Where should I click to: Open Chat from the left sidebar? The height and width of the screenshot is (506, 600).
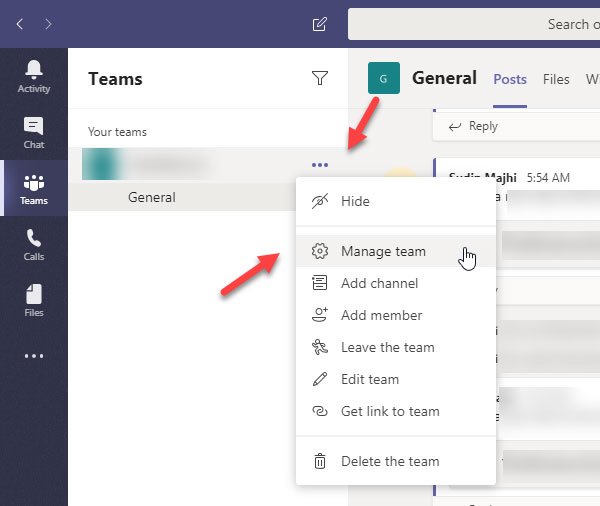tap(34, 132)
